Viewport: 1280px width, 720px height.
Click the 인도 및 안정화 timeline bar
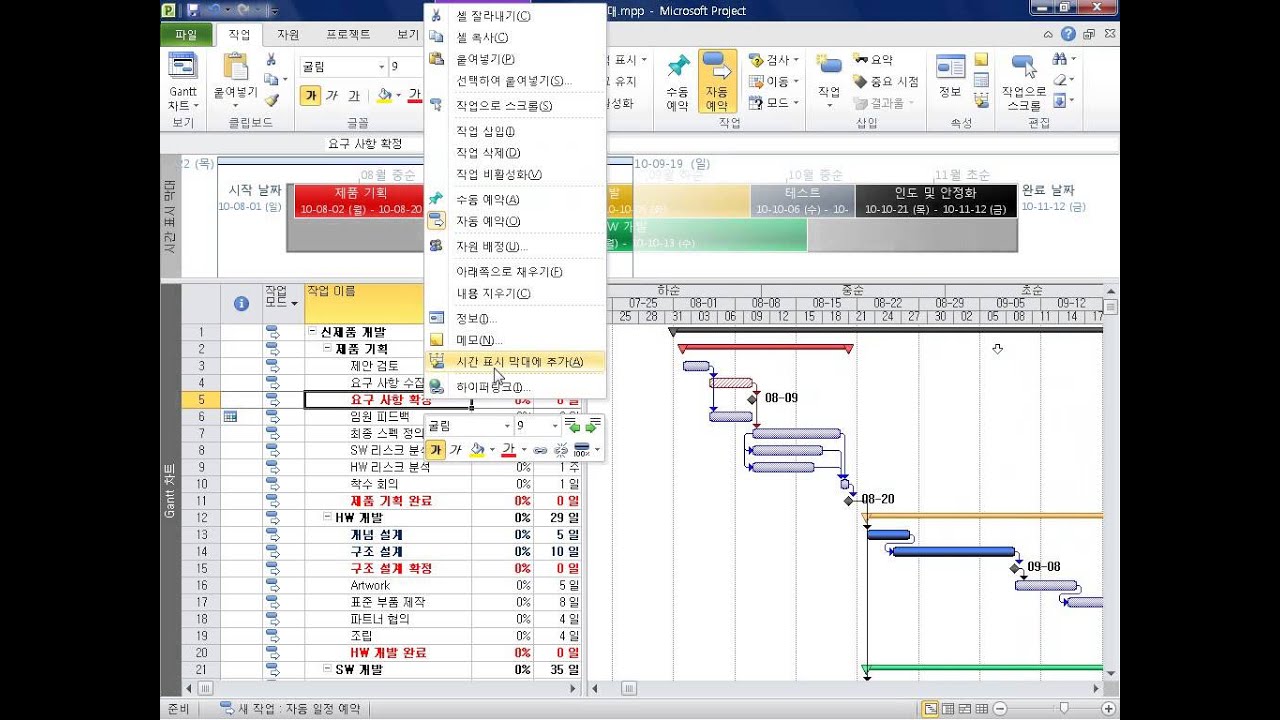tap(935, 200)
